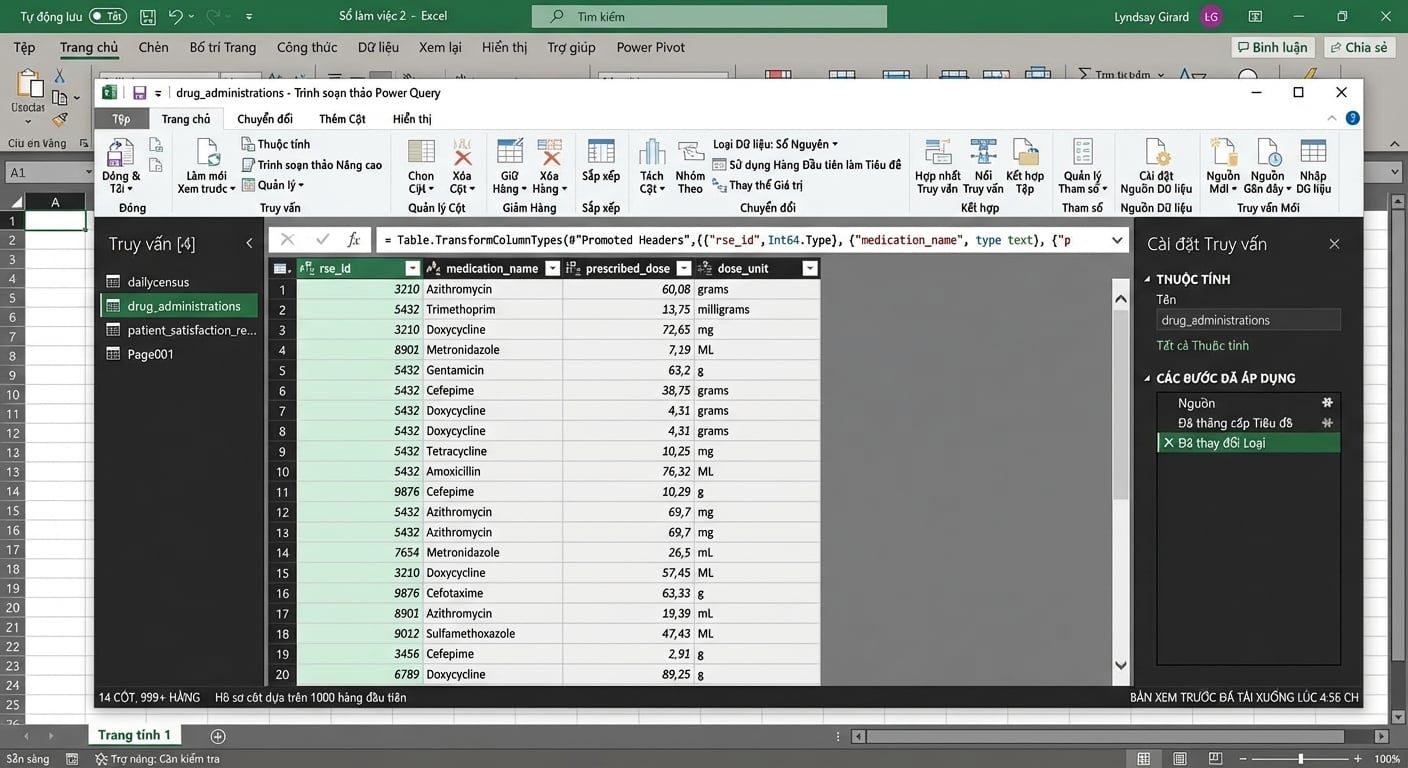Switch to Chuyển đổi tab in Power Query
Image resolution: width=1408 pixels, height=768 pixels.
tap(265, 118)
